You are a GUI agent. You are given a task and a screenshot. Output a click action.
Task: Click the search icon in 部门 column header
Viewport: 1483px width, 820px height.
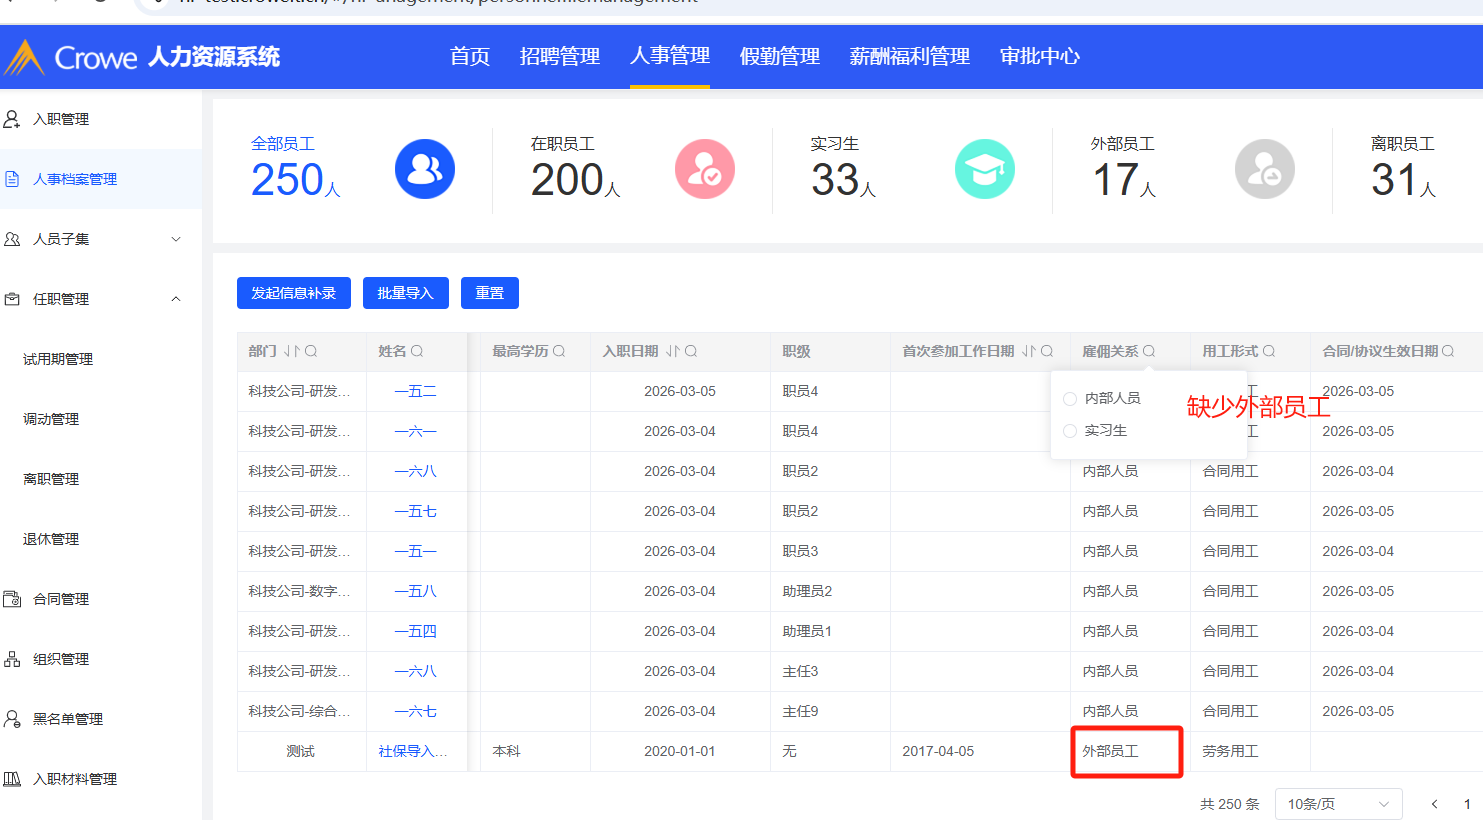pyautogui.click(x=311, y=351)
